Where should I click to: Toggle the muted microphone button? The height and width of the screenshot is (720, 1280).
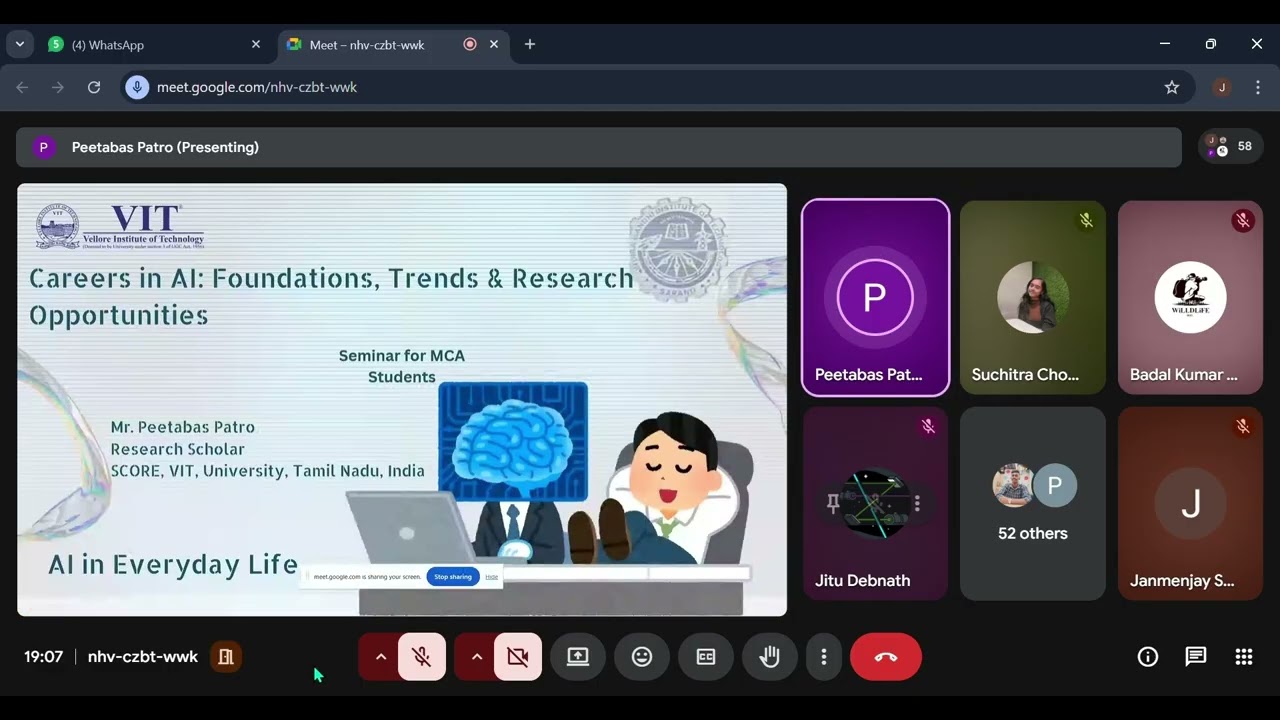pos(422,657)
